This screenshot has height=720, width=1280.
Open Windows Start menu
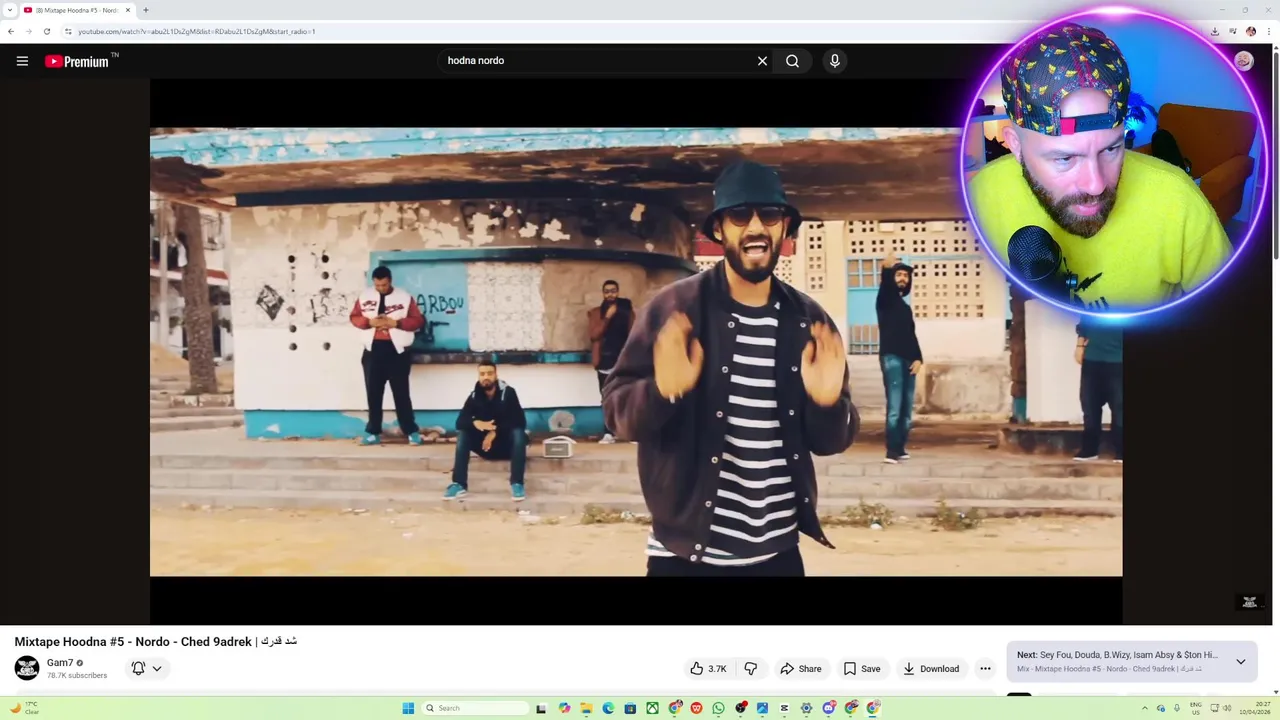tap(408, 708)
